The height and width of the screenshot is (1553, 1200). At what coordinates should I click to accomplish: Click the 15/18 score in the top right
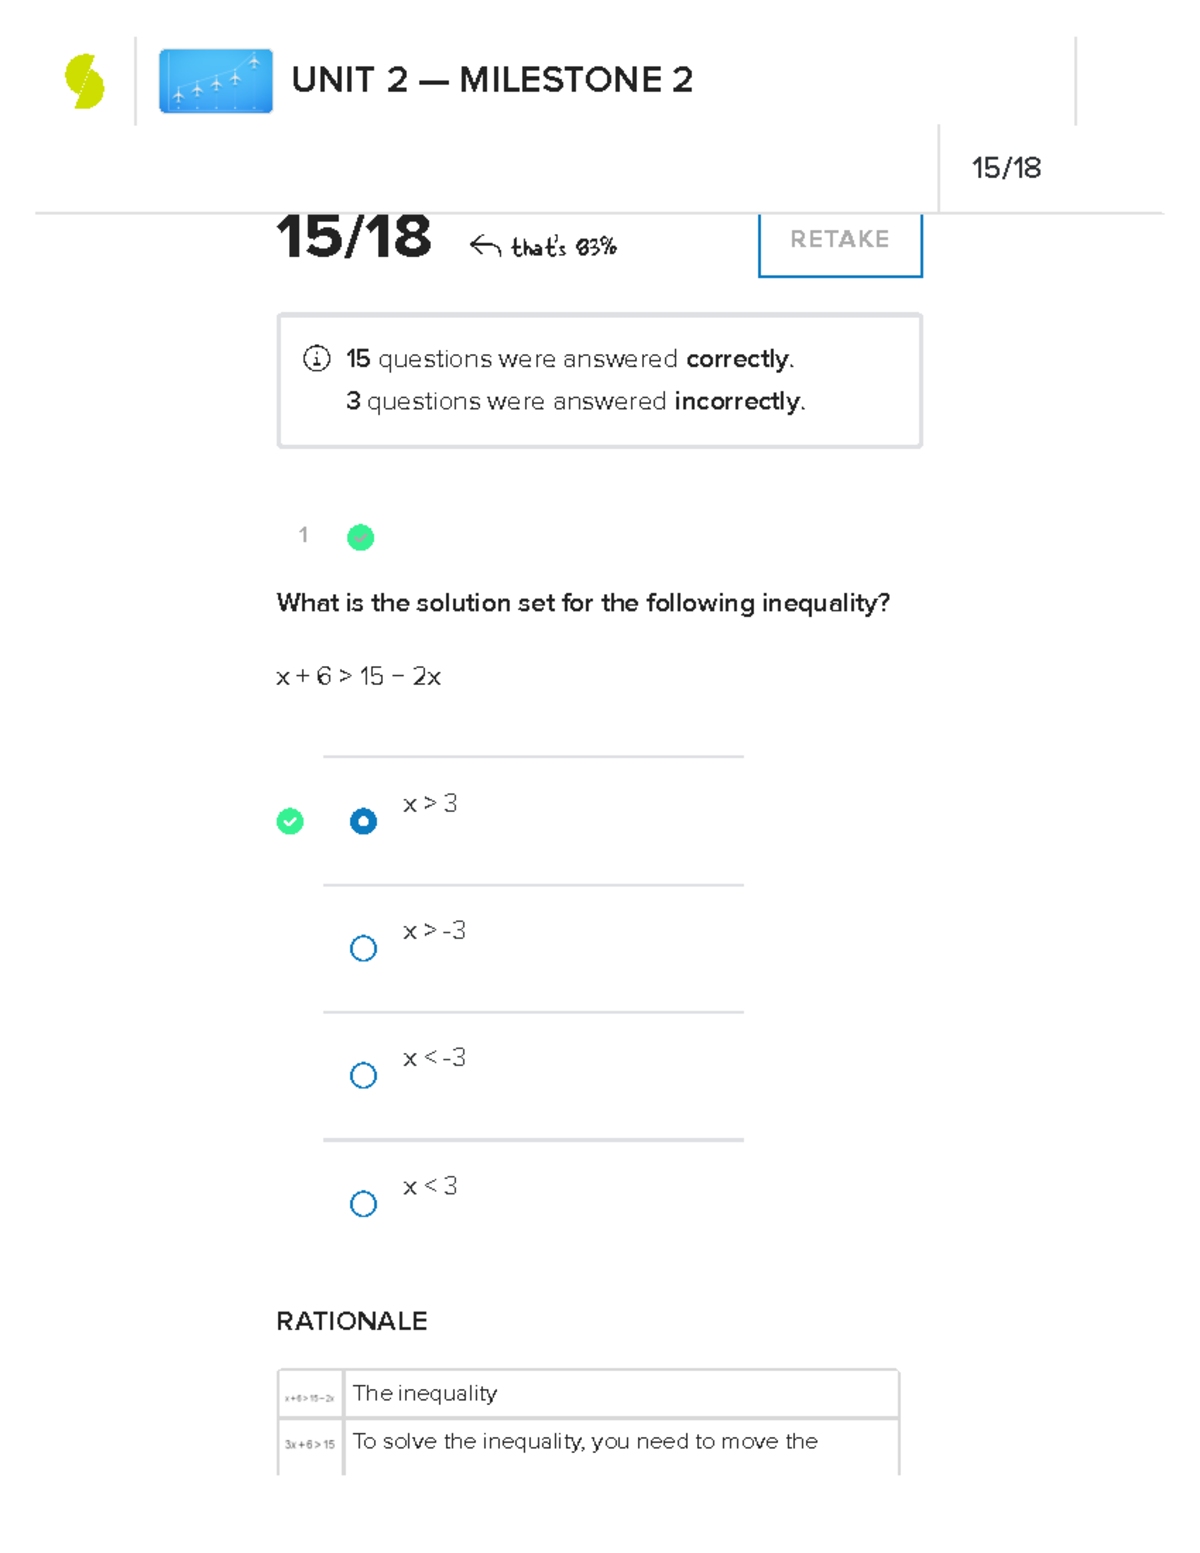[x=1006, y=168]
